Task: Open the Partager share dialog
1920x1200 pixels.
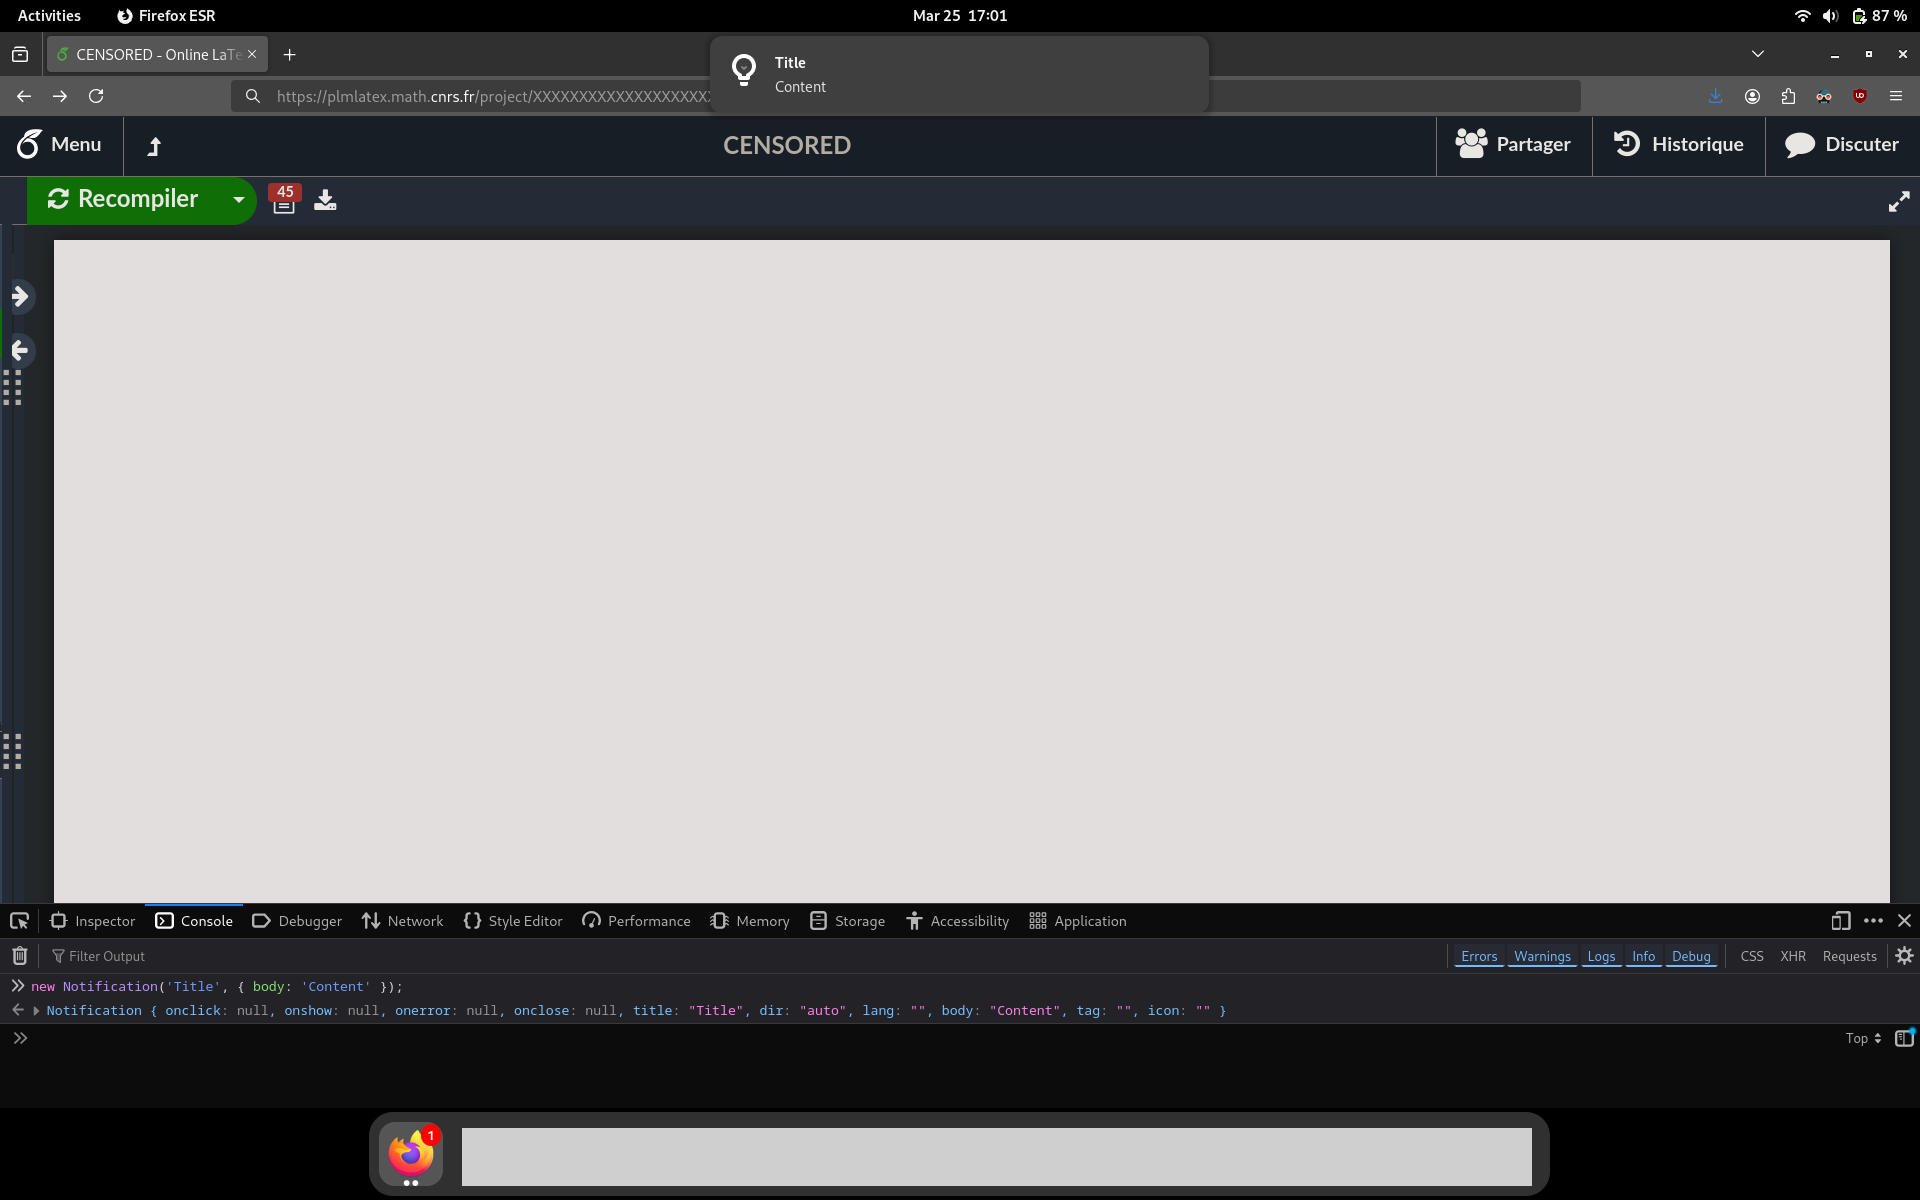Action: coord(1513,145)
